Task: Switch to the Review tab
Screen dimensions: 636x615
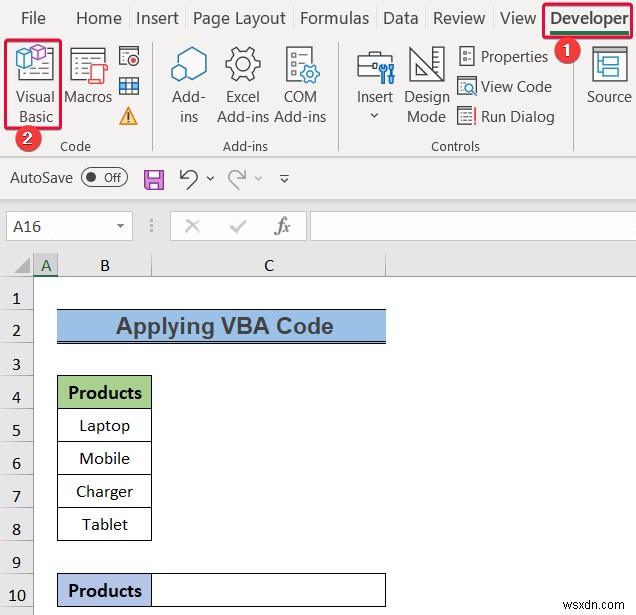Action: pyautogui.click(x=459, y=18)
